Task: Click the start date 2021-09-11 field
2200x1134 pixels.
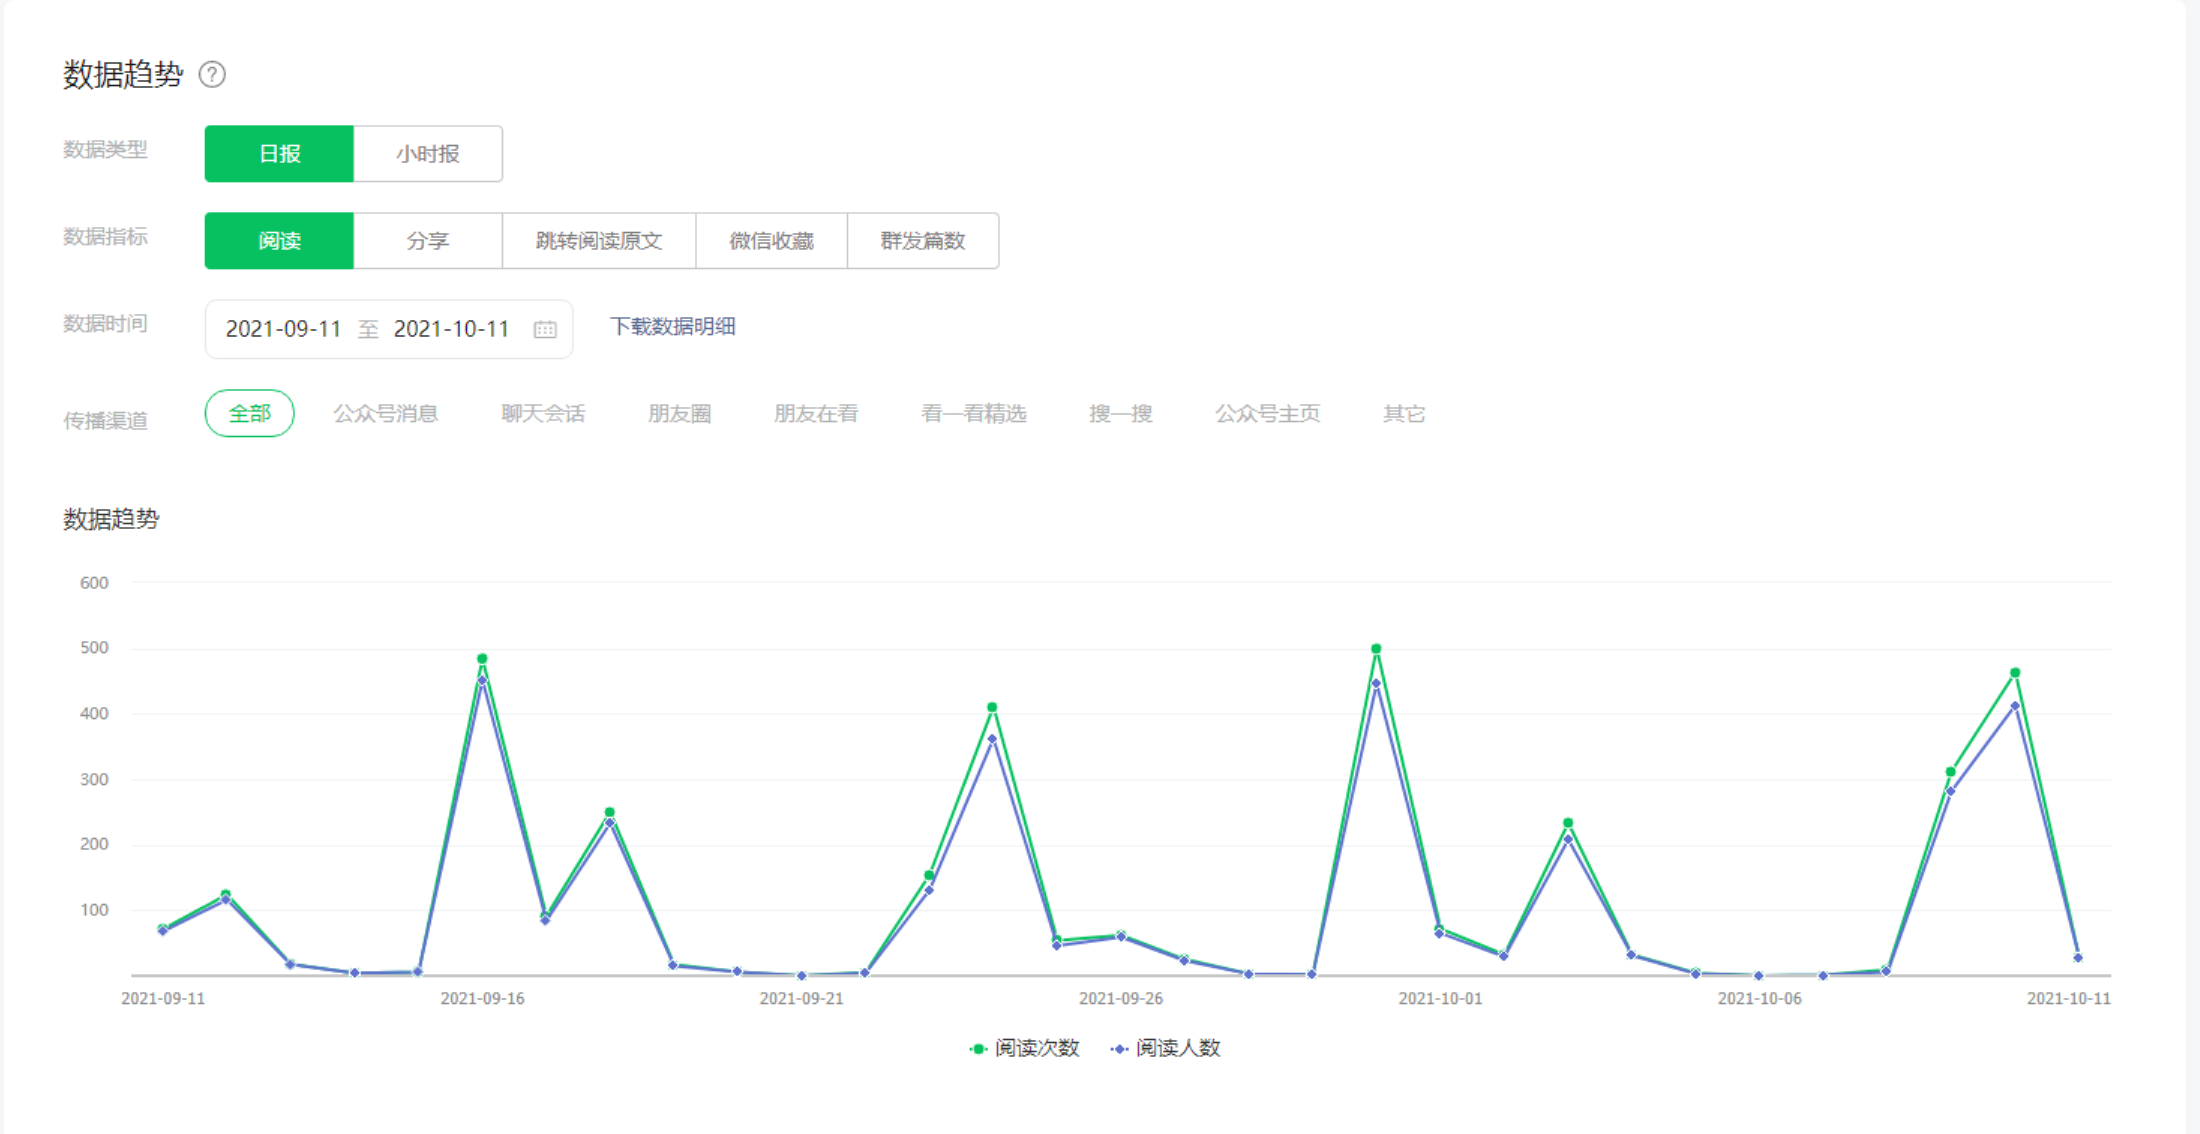Action: 283,329
